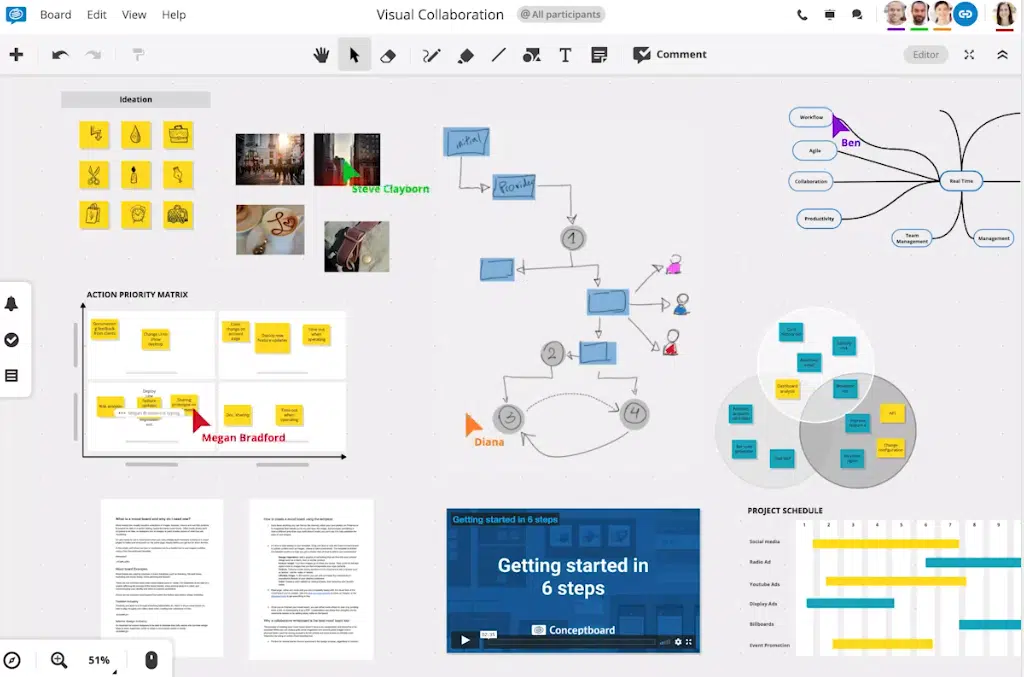Play the Getting started video
This screenshot has width=1024, height=677.
(x=464, y=640)
